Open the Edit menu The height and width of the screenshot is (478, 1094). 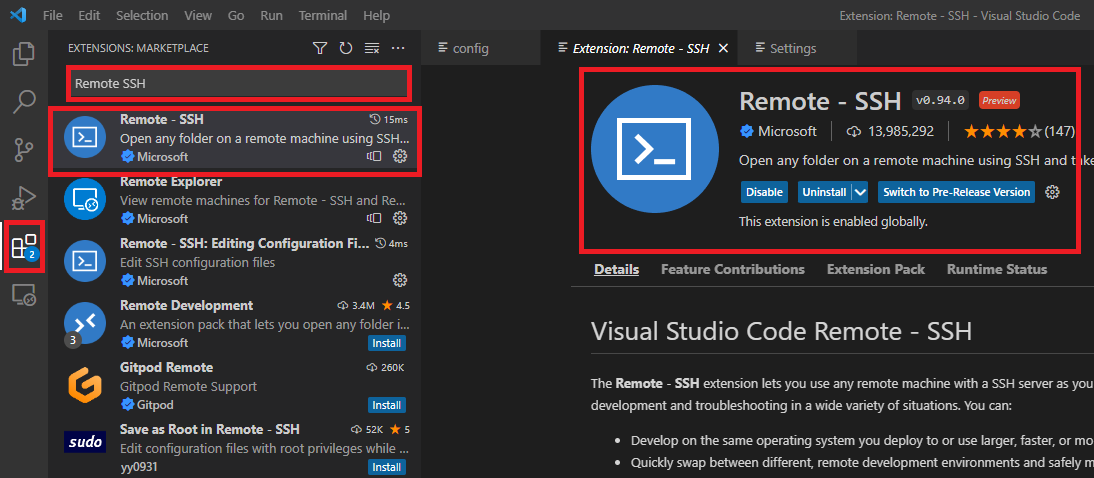pyautogui.click(x=89, y=15)
